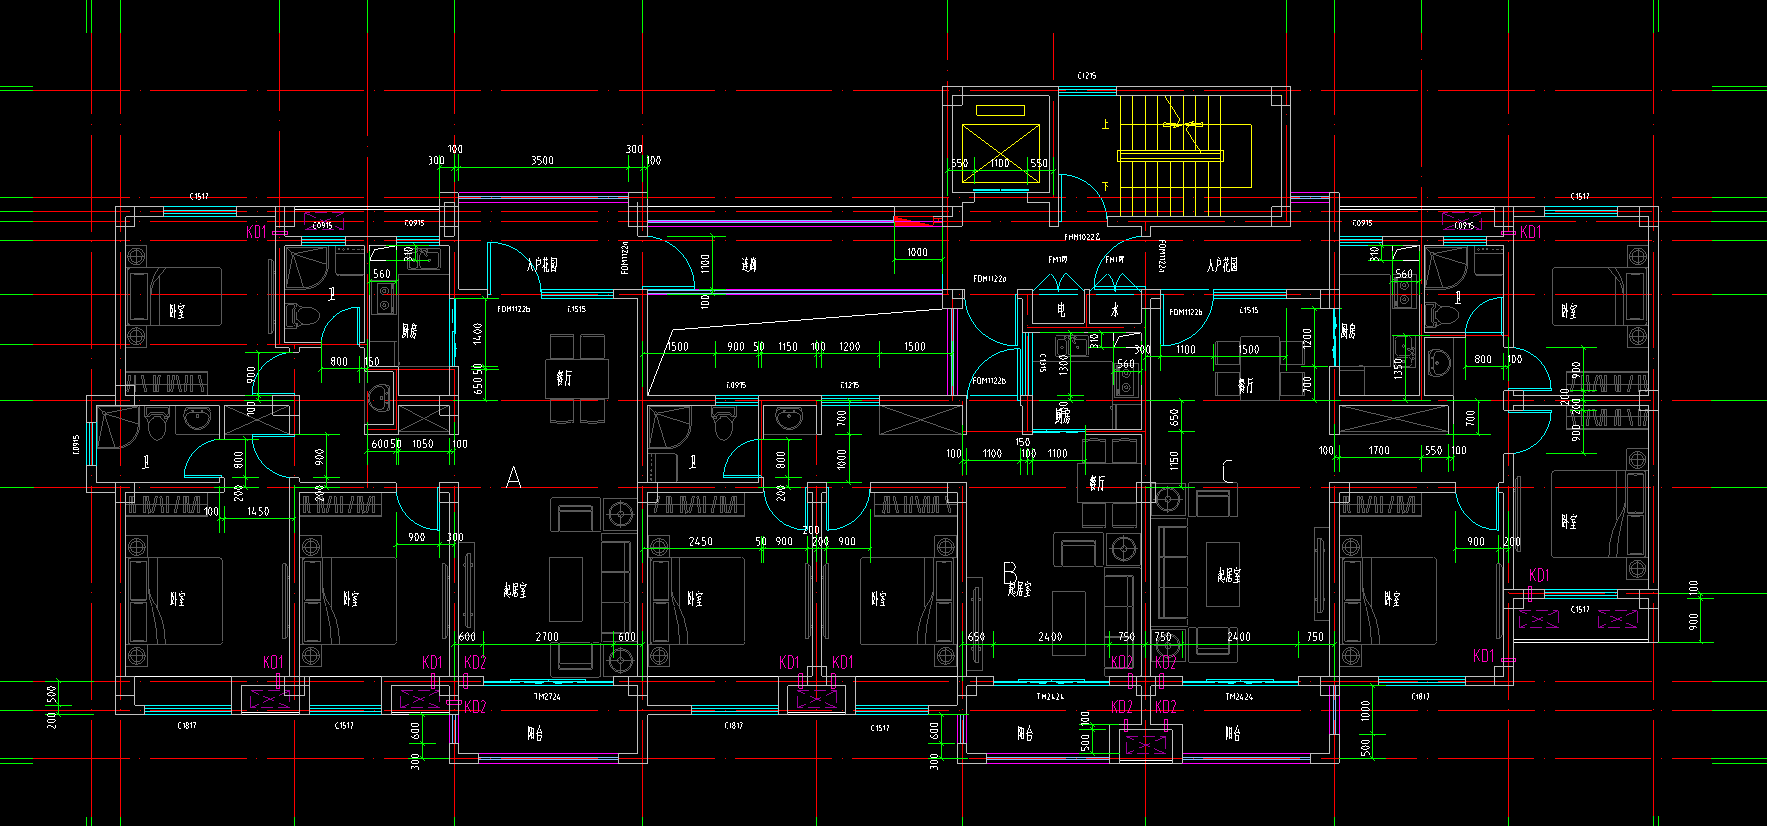Click the unit label letter B
1767x826 pixels.
[x=1010, y=572]
